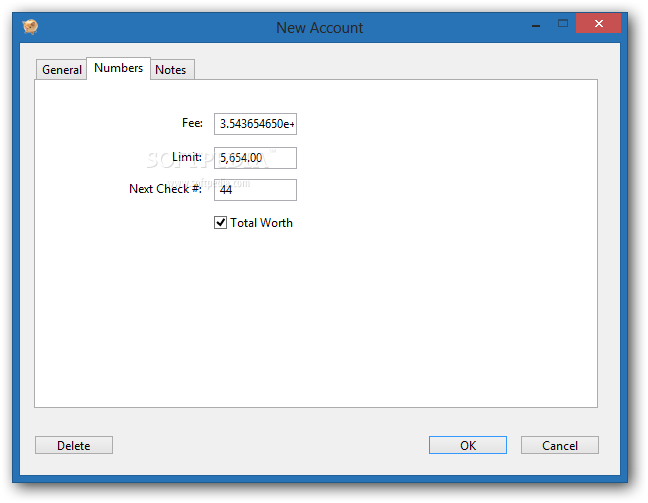
Task: Focus the Limit field showing 5,654.00
Action: click(x=255, y=158)
